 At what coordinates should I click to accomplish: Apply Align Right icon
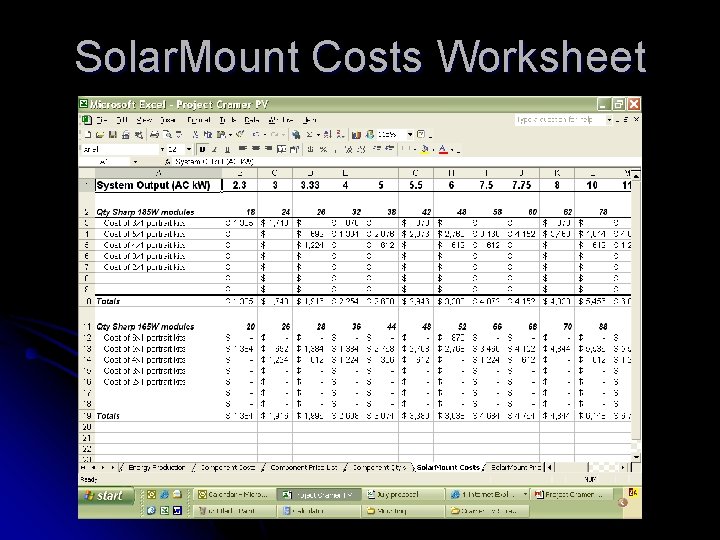point(268,149)
